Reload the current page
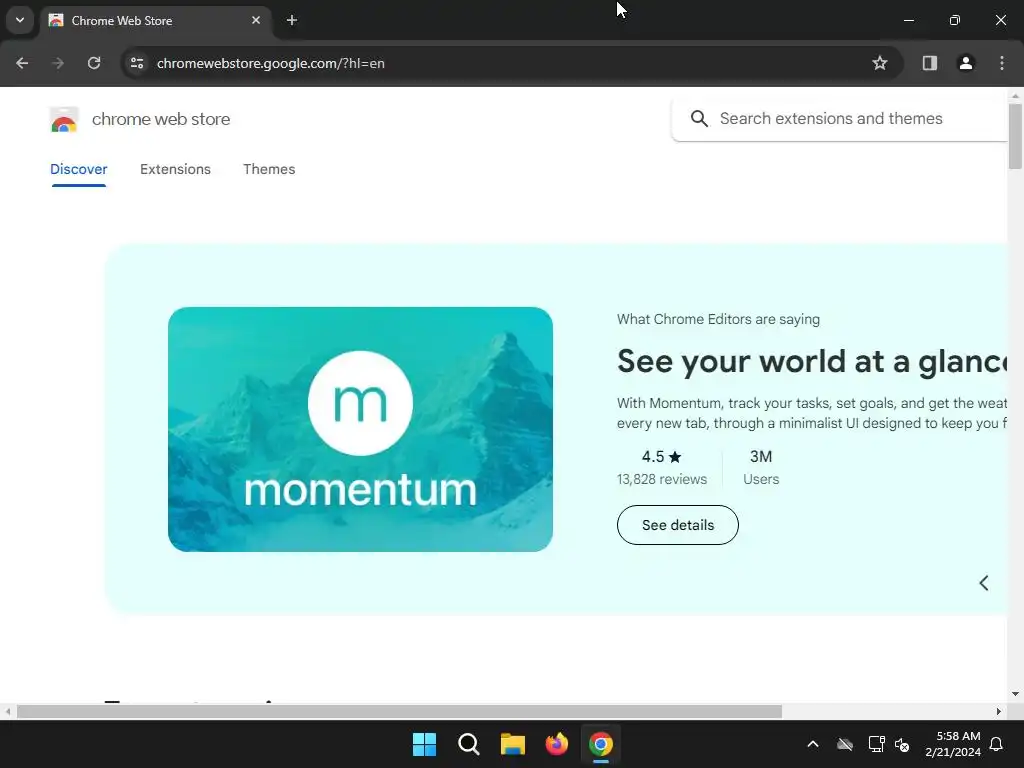The width and height of the screenshot is (1024, 768). pos(94,63)
